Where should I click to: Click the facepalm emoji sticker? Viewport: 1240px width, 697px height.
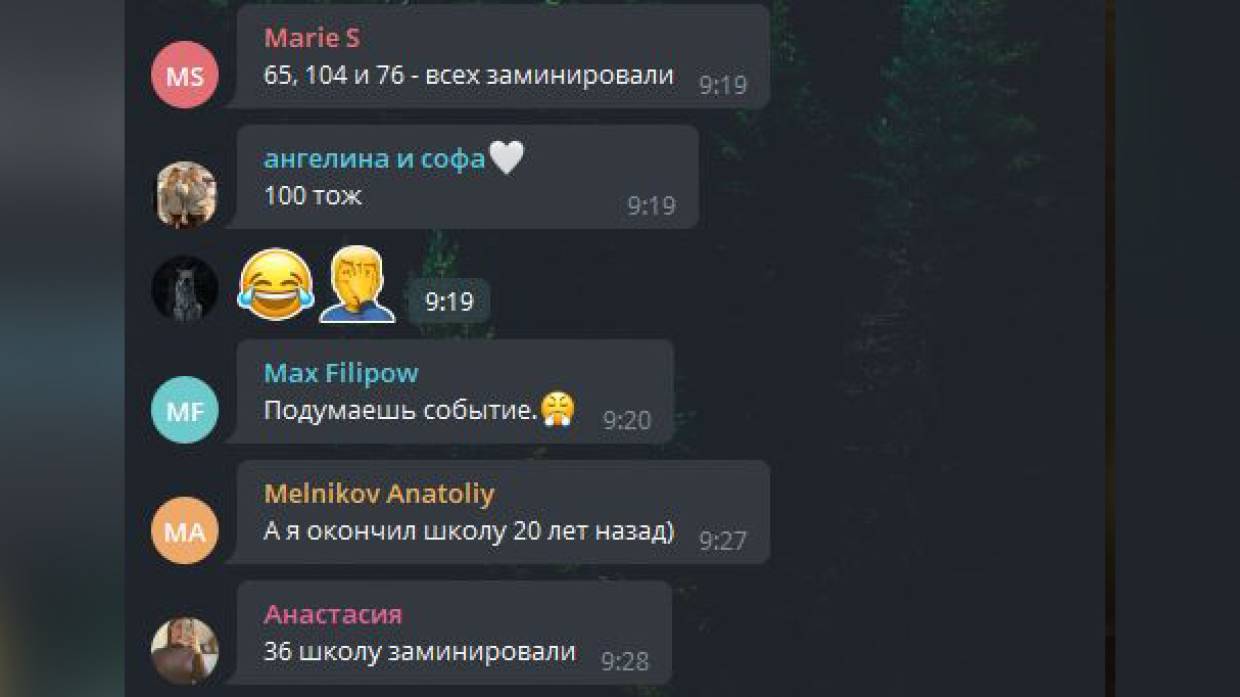point(357,284)
